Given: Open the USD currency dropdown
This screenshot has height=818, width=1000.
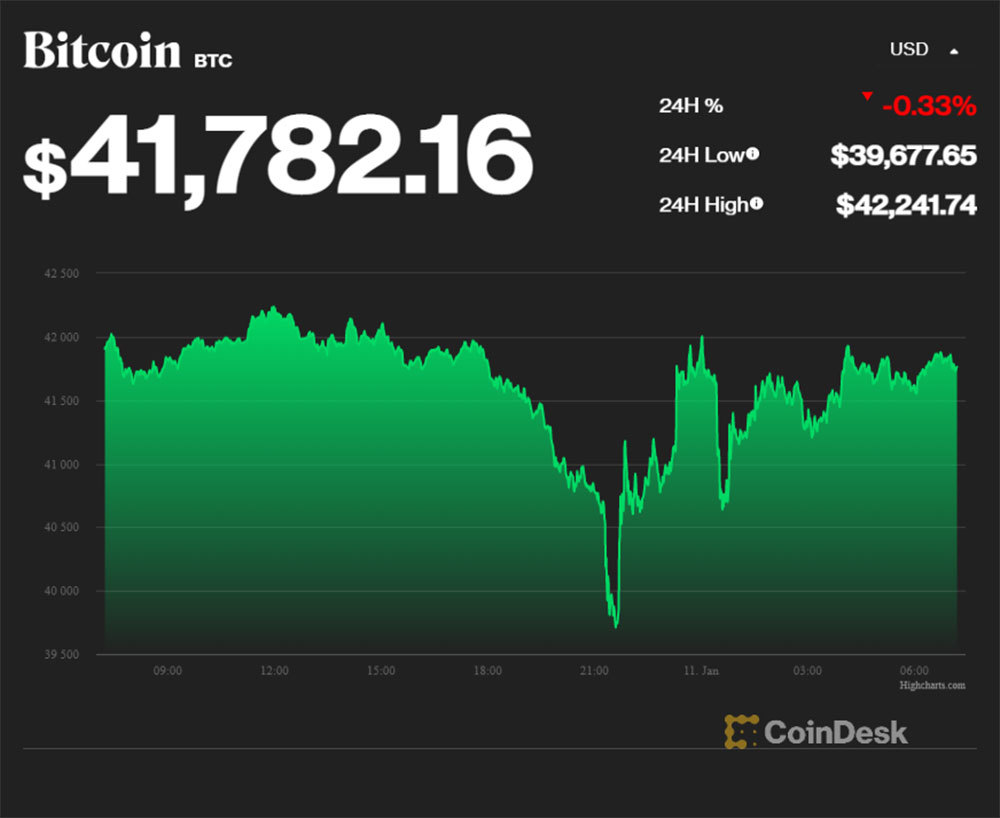Looking at the screenshot, I should [923, 50].
